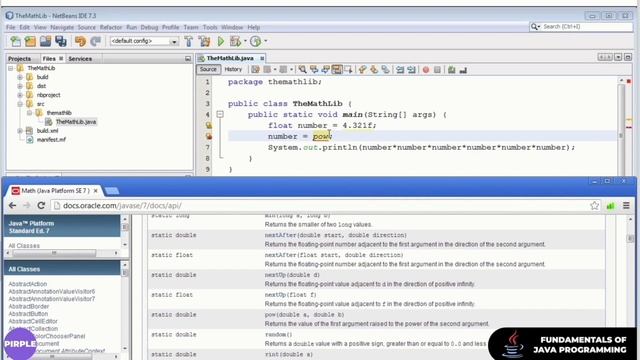Click the Build Project hammer icon
Screen dimensions: 640x360
(189, 41)
